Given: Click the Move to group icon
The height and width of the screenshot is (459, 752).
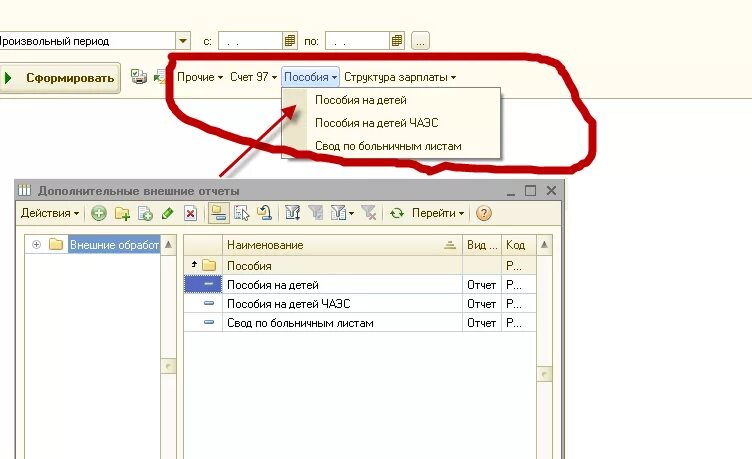Looking at the screenshot, I should [265, 213].
